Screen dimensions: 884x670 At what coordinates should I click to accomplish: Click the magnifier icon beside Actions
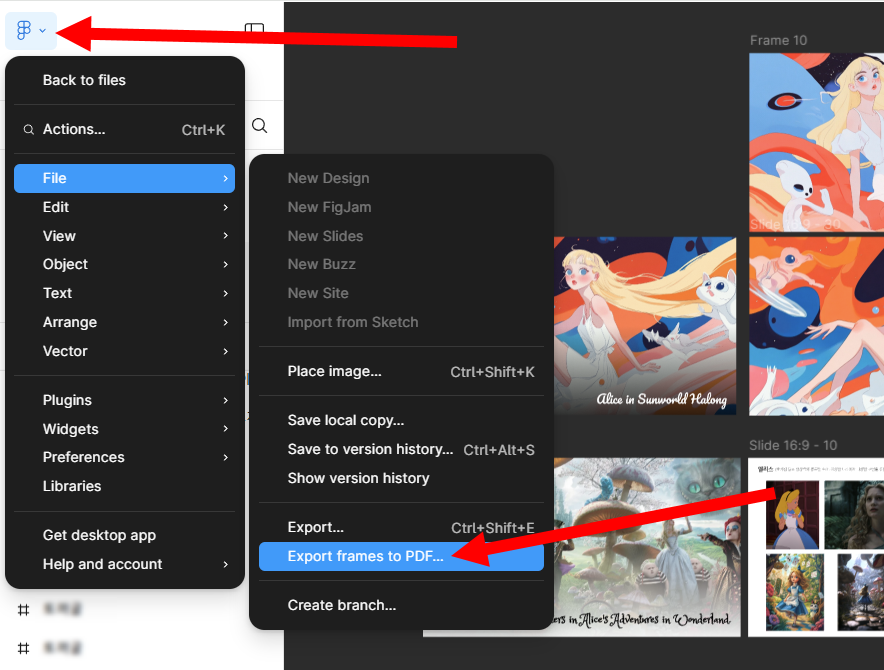28,130
